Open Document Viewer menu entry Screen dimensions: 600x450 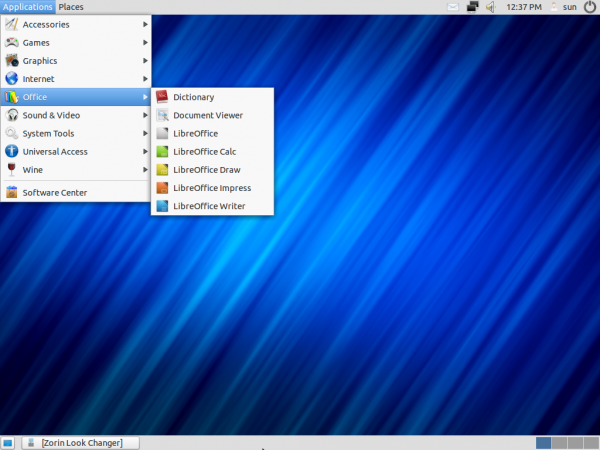[212, 115]
